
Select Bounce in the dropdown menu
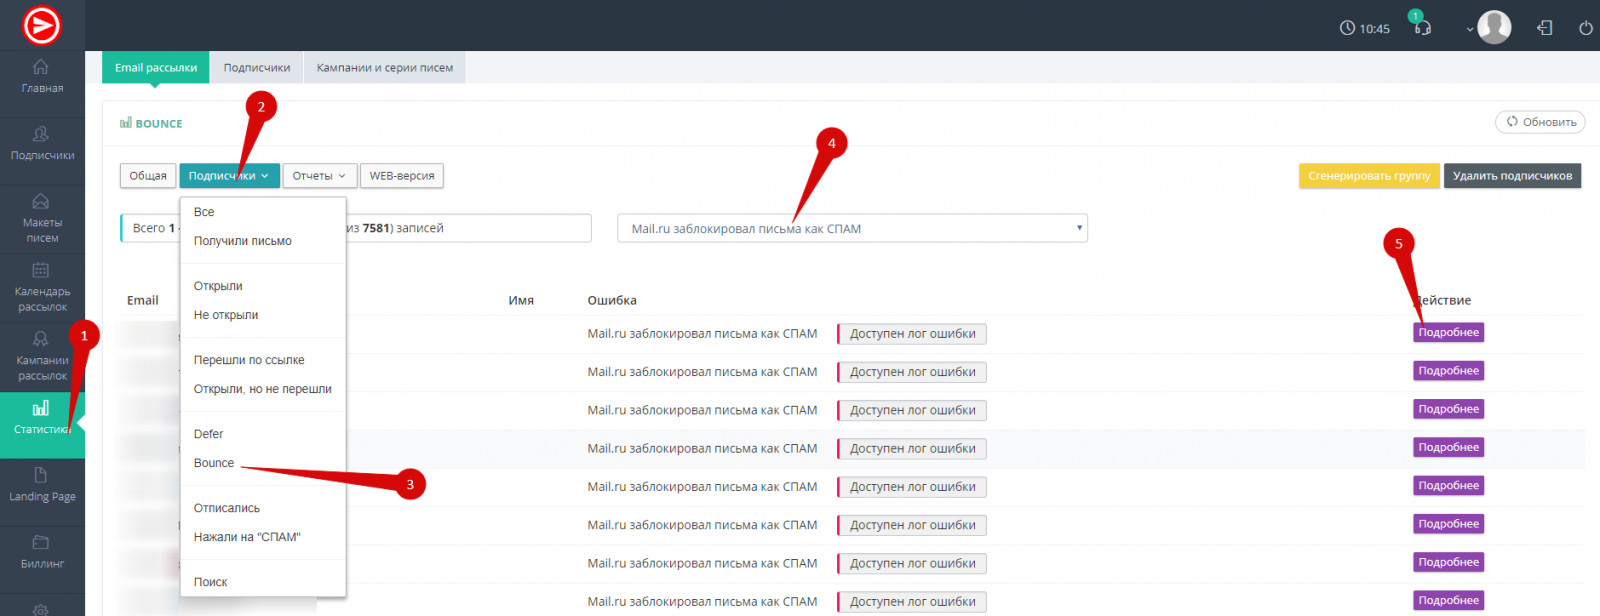[214, 463]
